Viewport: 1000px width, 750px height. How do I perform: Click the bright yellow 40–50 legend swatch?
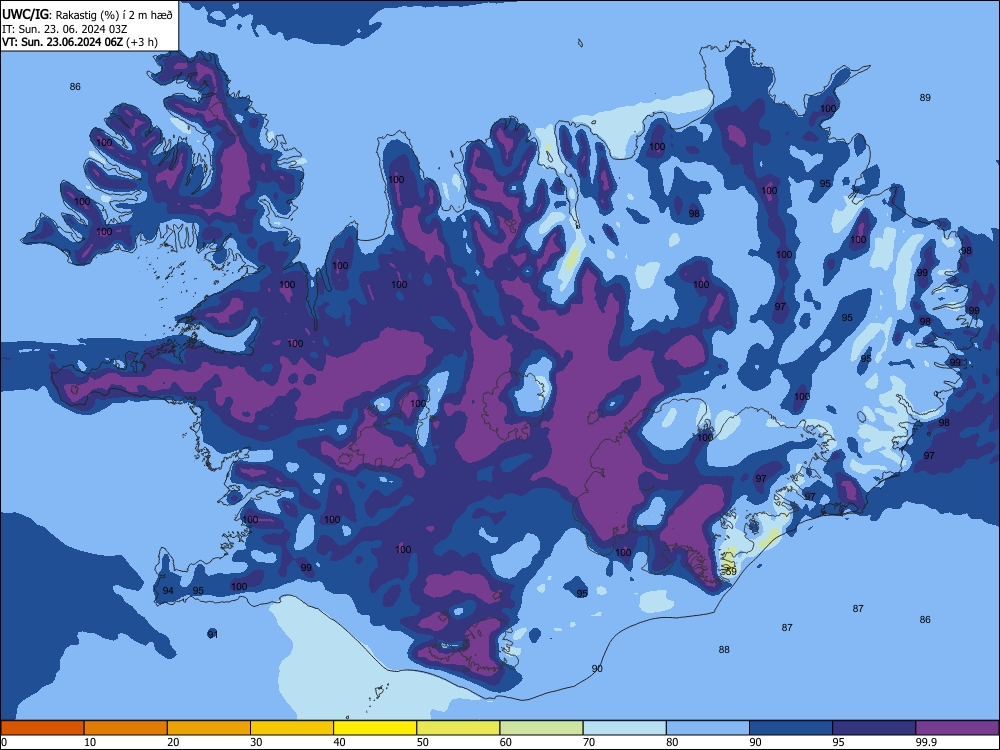tap(375, 728)
